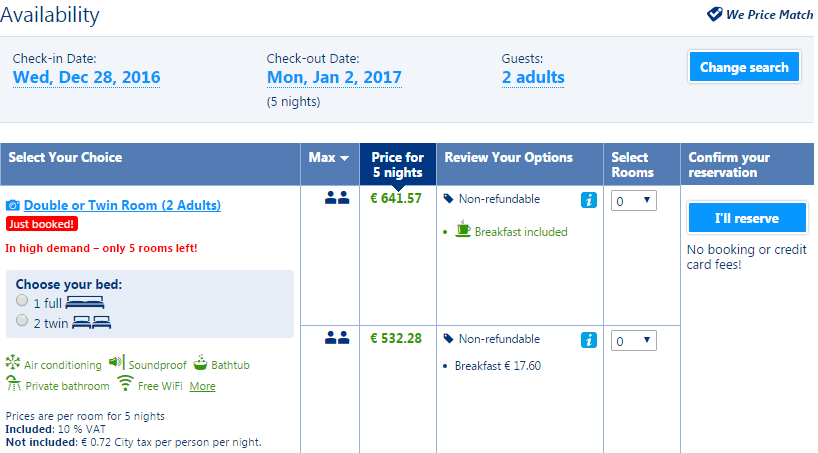Click the Air conditioning snowflake icon
This screenshot has height=453, width=818.
tap(13, 363)
